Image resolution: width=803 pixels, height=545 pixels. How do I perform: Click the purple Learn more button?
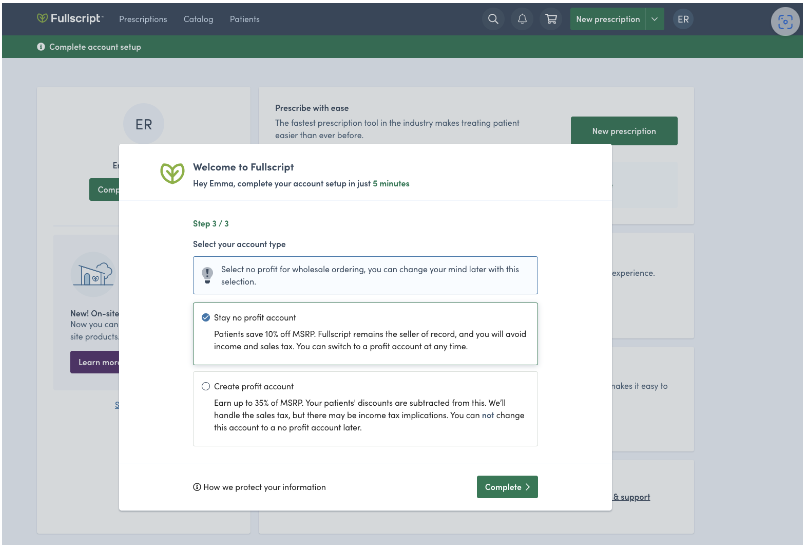point(95,362)
